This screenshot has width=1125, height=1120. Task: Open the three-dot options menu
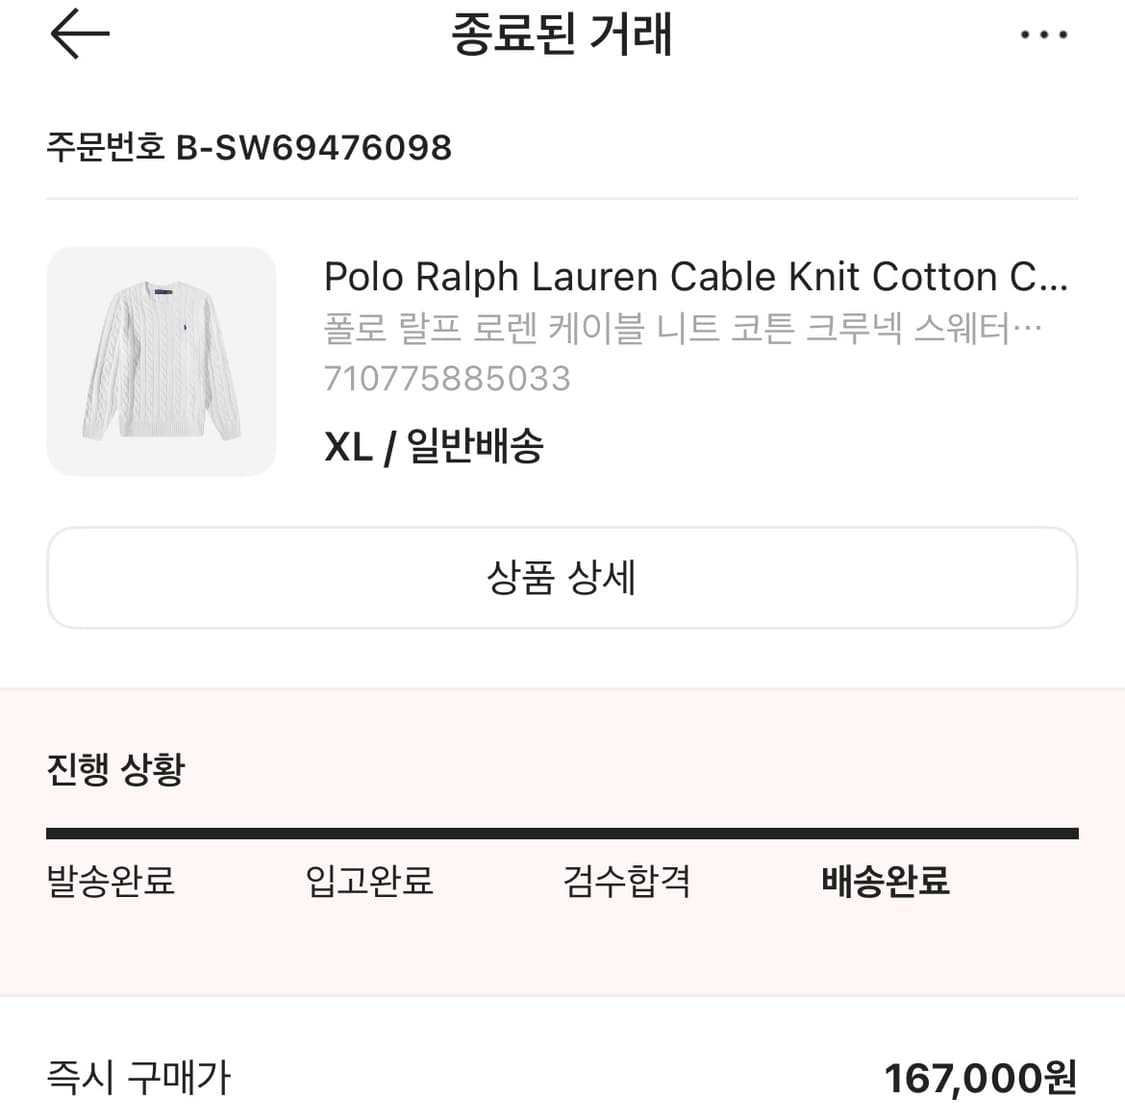1044,33
